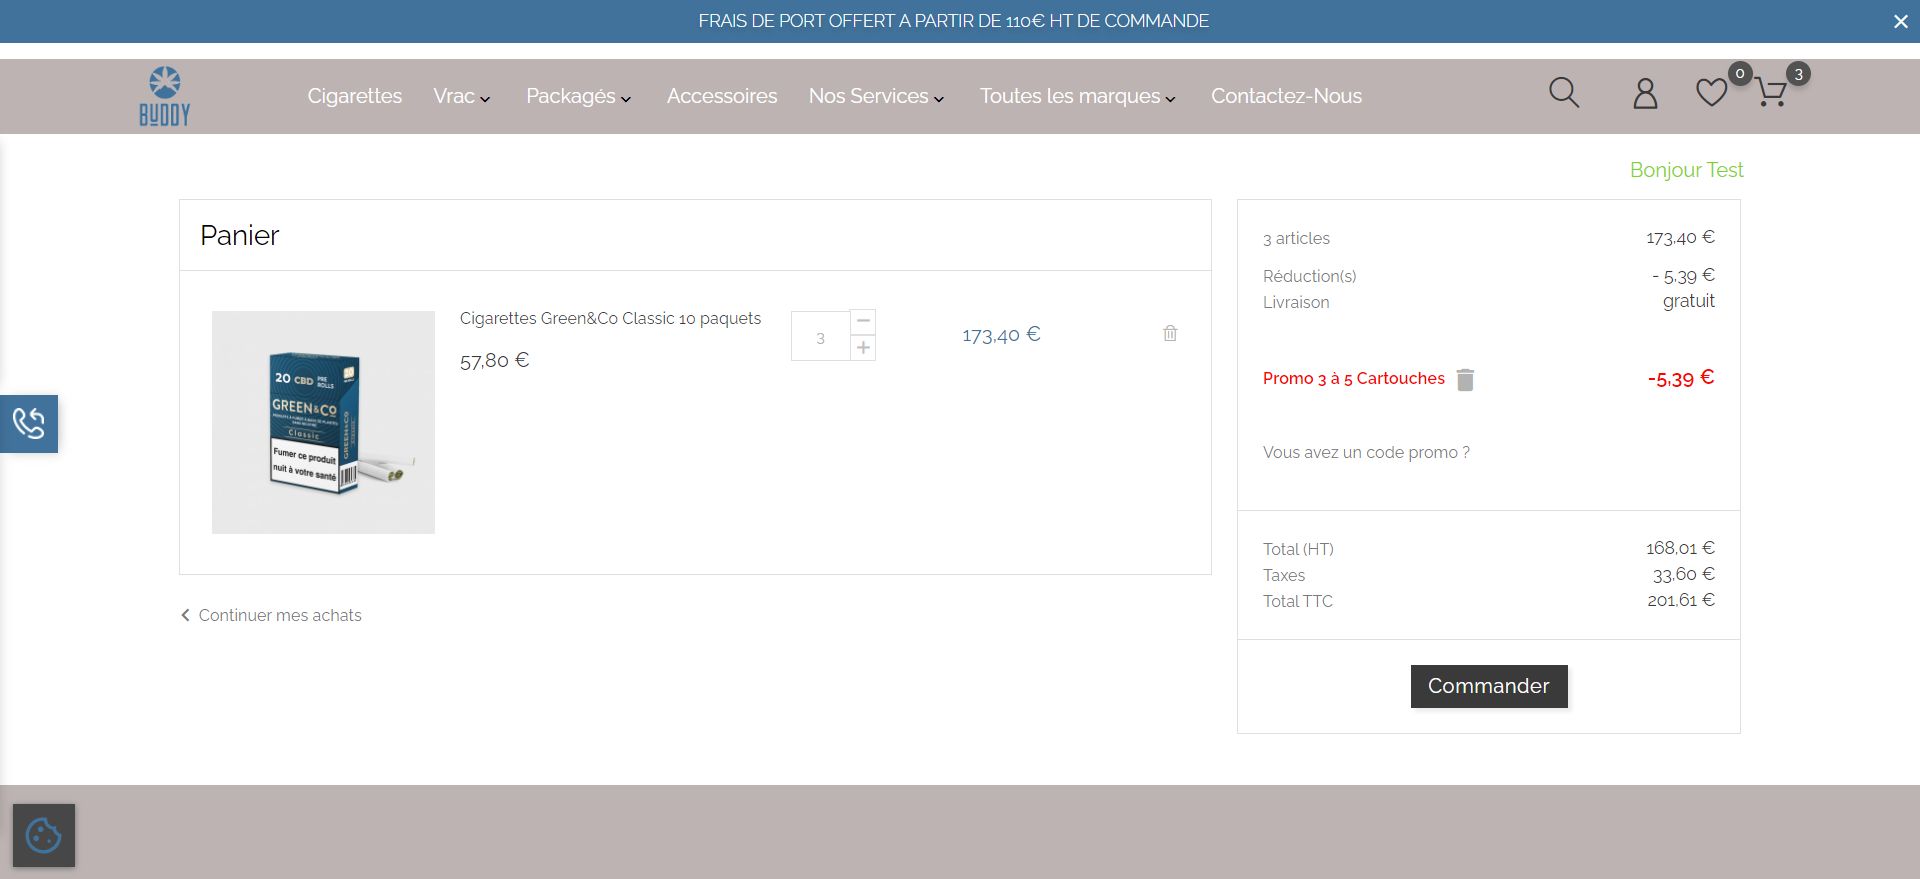Click the Buddy logo
Viewport: 1920px width, 879px height.
coord(164,96)
